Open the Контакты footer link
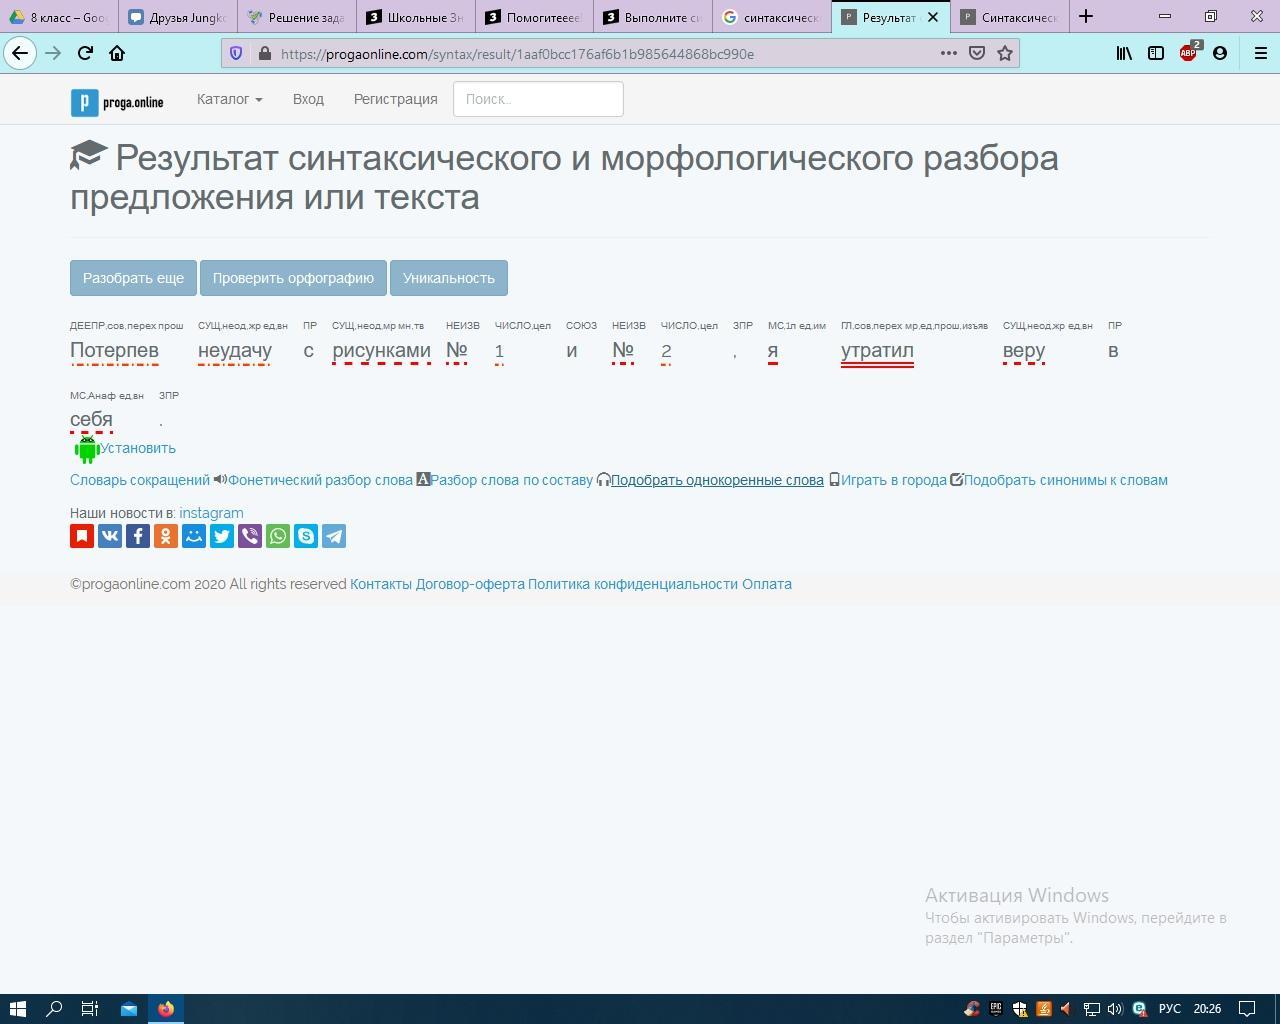The height and width of the screenshot is (1024, 1280). pyautogui.click(x=381, y=584)
